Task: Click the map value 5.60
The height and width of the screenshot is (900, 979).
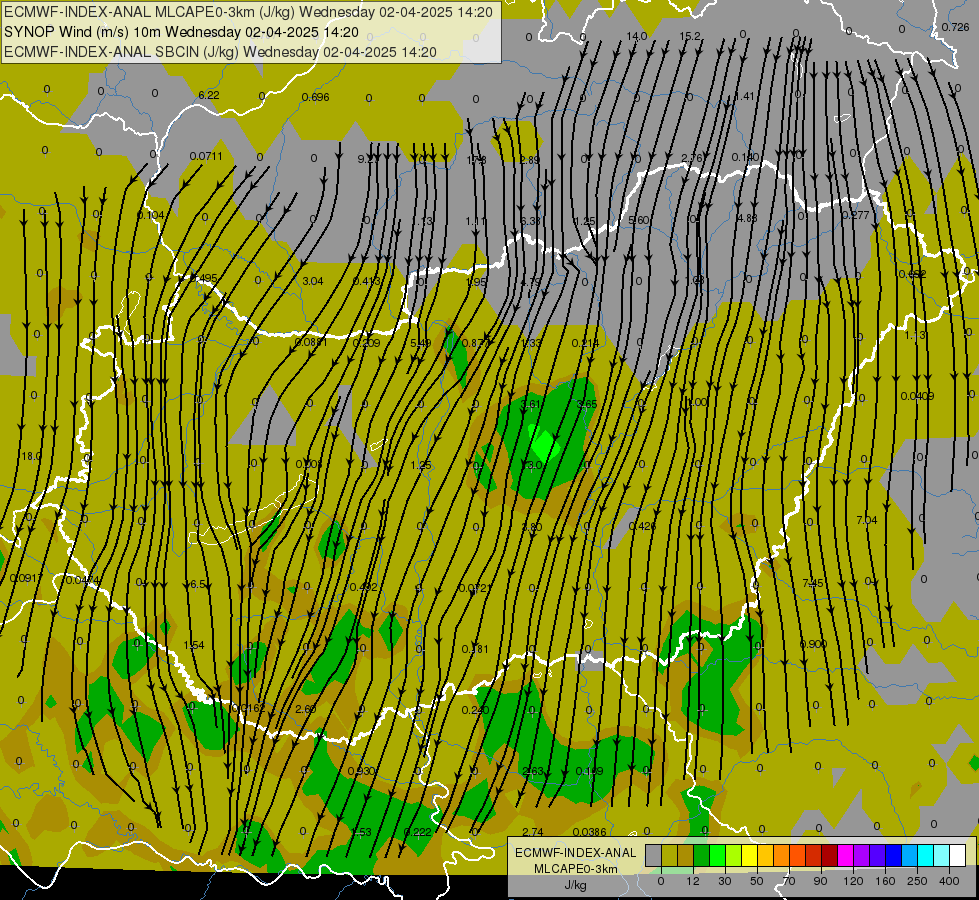Action: pyautogui.click(x=638, y=220)
